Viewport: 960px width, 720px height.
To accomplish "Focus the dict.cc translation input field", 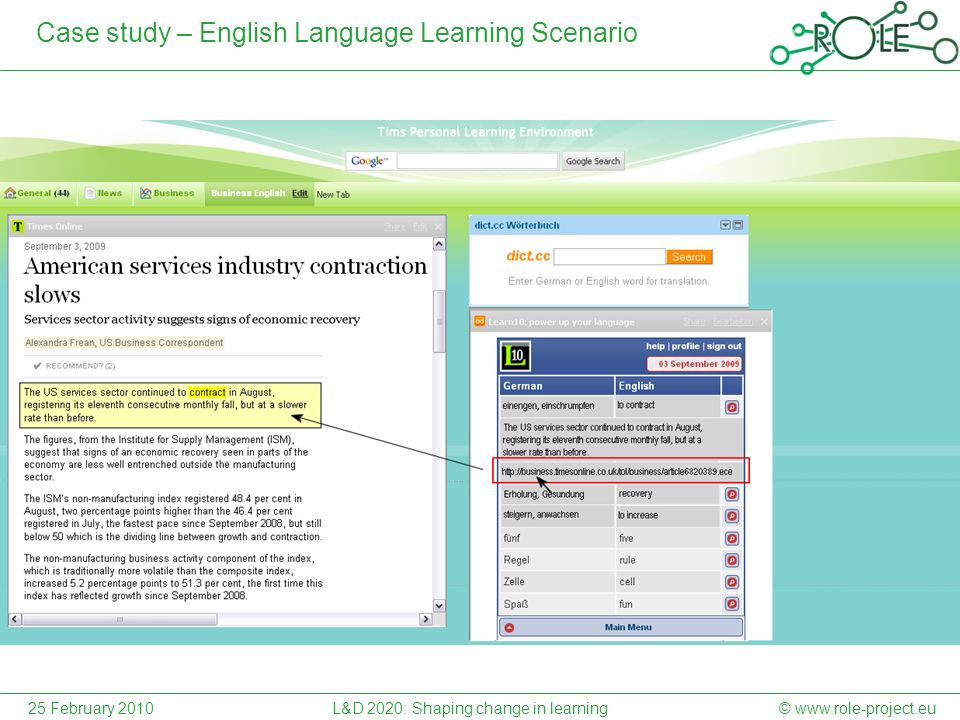I will (609, 257).
